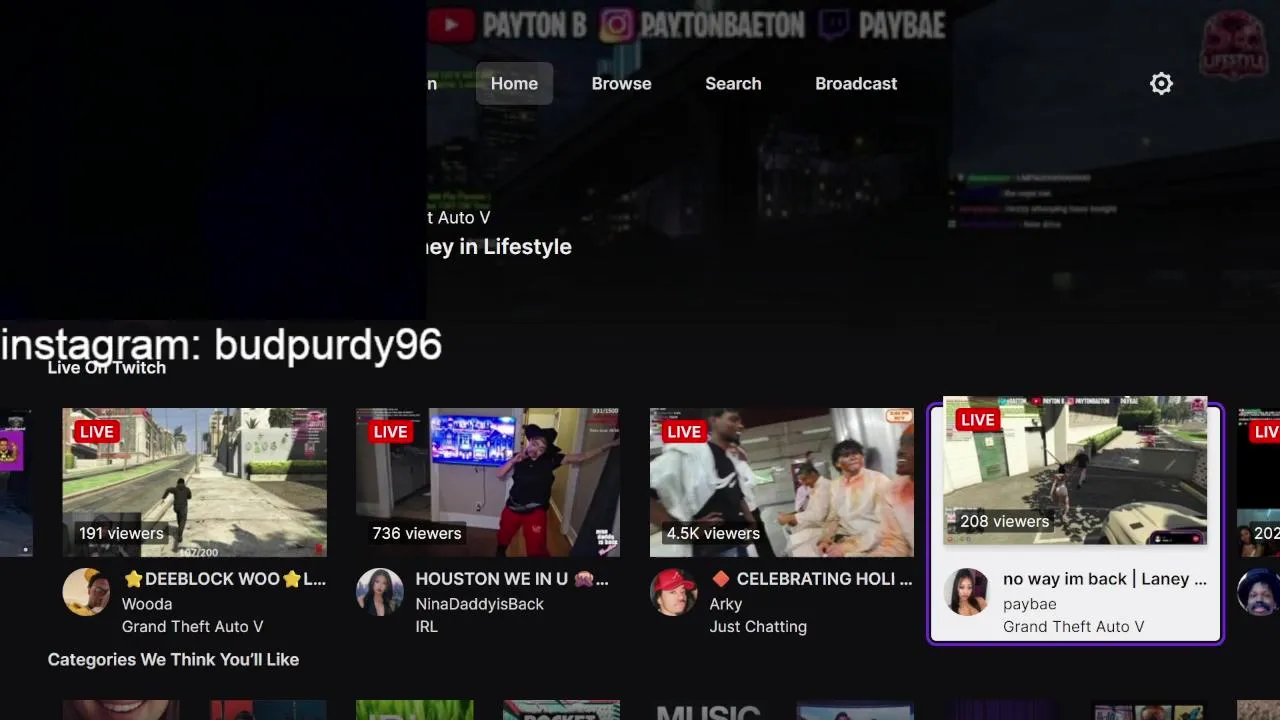Select the DEEBLOCK WOO stream title
The height and width of the screenshot is (720, 1280).
click(224, 579)
